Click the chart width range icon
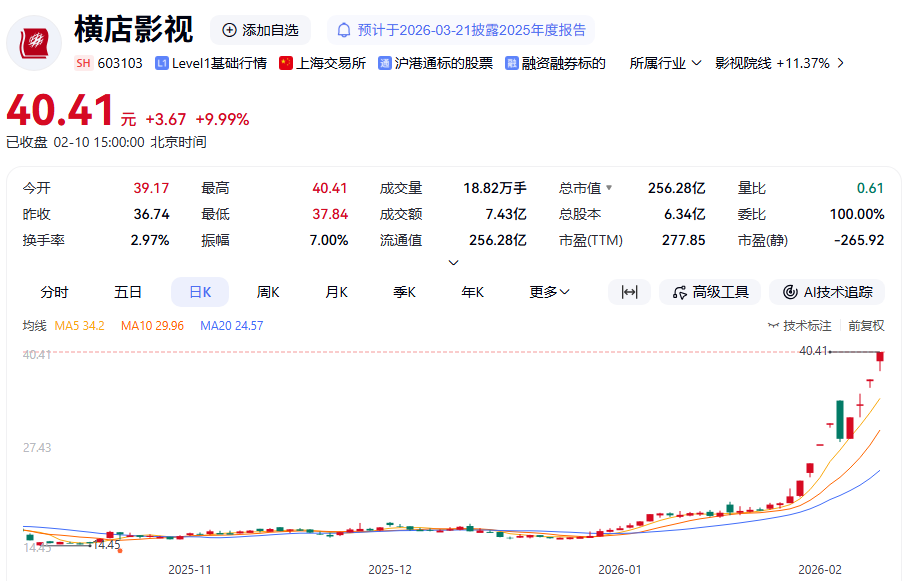Viewport: 909px width, 581px height. [629, 292]
